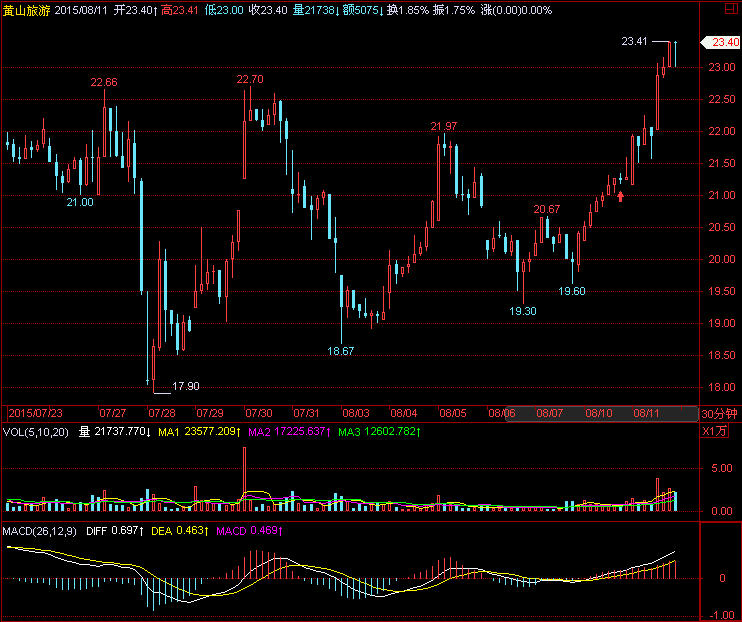Click the tallest volume bar
Screen dimensions: 742x622
(243, 478)
